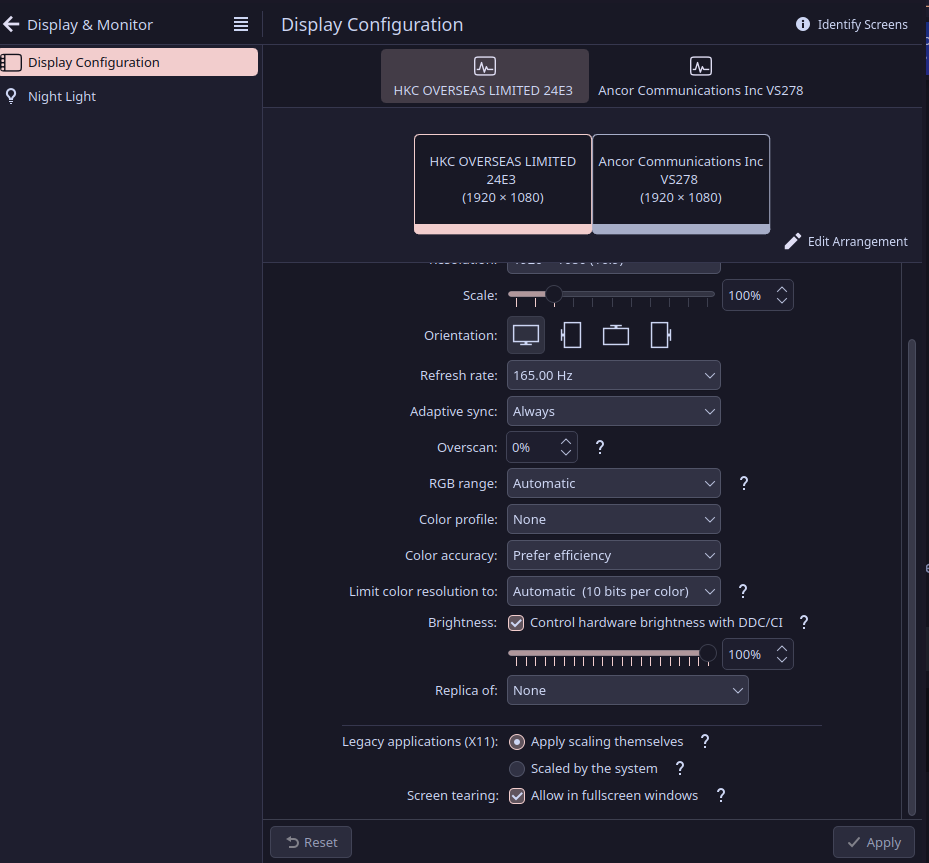Increase Scale percentage with up arrow
929x863 pixels.
pyautogui.click(x=782, y=290)
